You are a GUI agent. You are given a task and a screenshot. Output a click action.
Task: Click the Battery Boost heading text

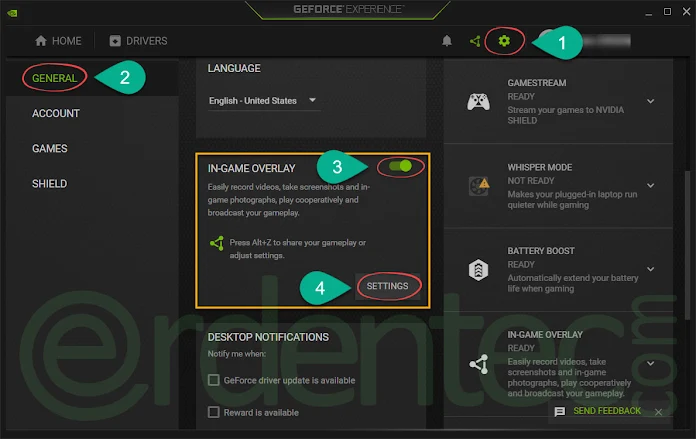(x=541, y=251)
